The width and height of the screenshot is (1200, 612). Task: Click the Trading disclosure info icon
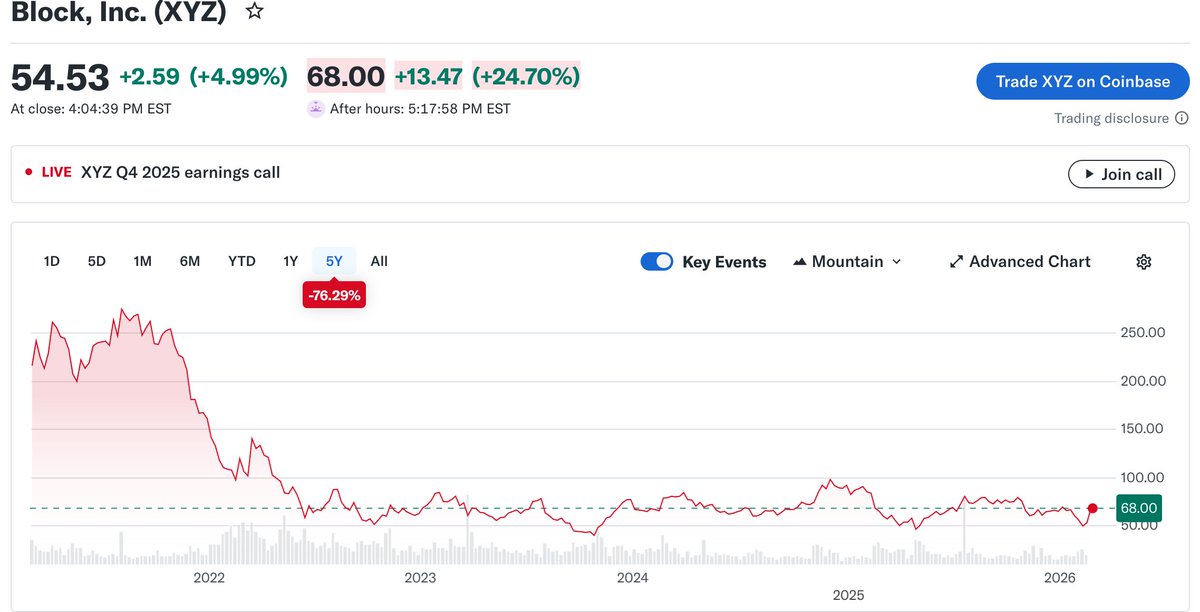(x=1182, y=118)
